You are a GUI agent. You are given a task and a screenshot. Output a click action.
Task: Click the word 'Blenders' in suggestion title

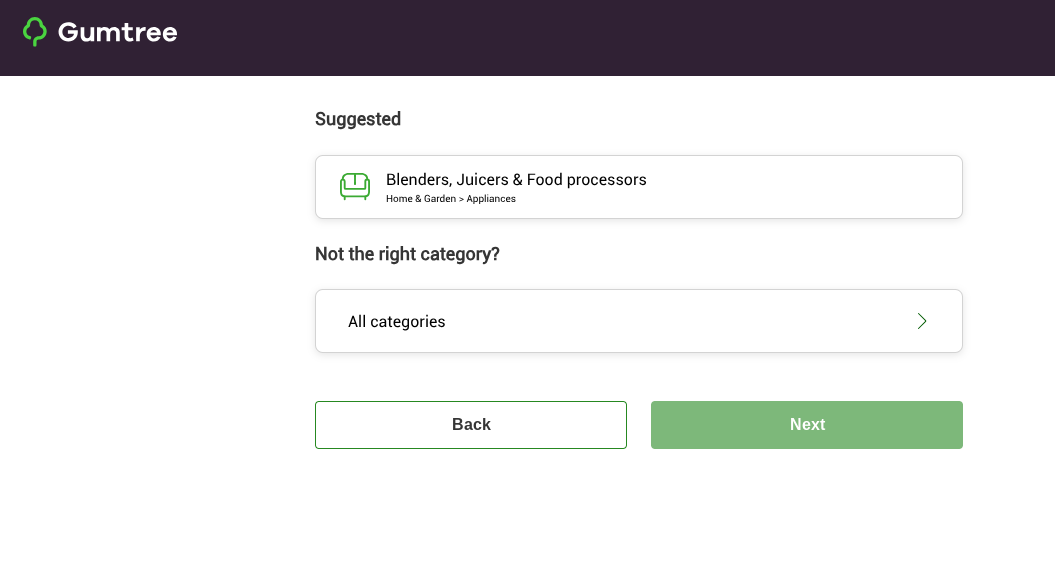[x=417, y=180]
